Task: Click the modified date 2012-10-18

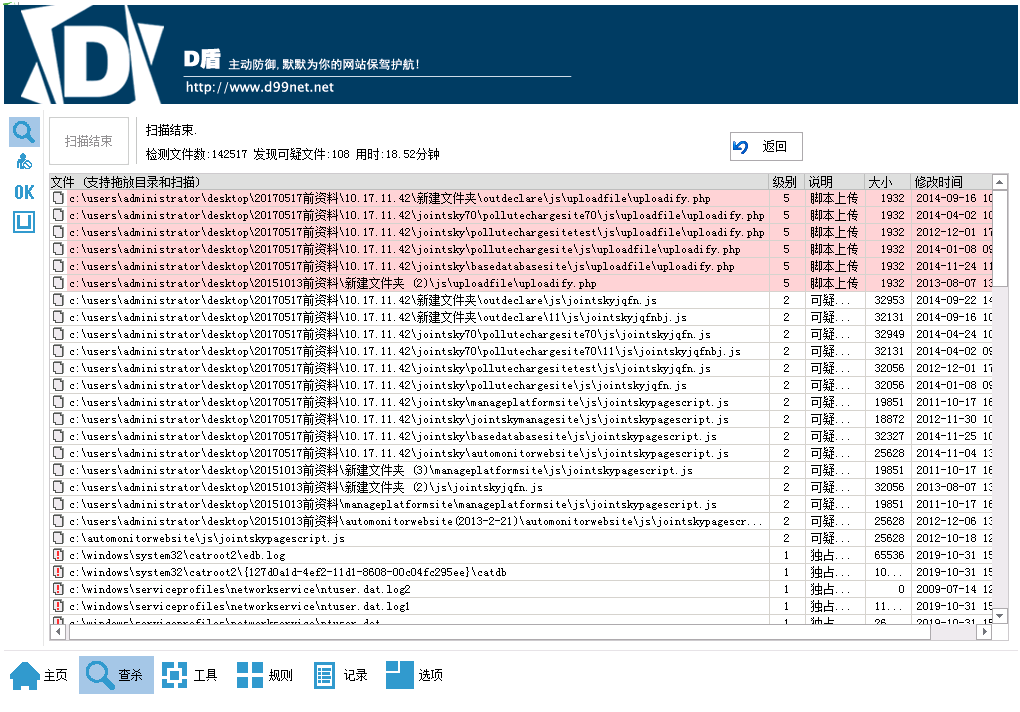Action: (x=946, y=538)
